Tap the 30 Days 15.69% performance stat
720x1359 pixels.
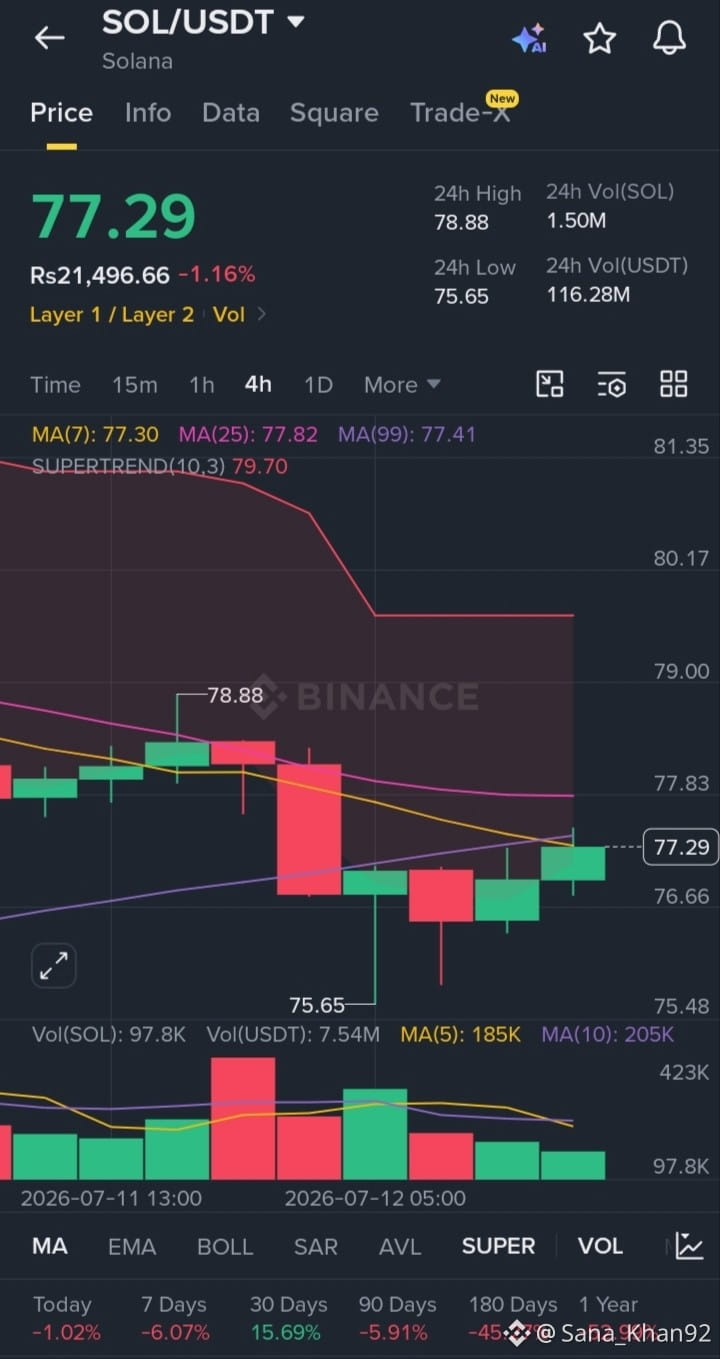289,1318
